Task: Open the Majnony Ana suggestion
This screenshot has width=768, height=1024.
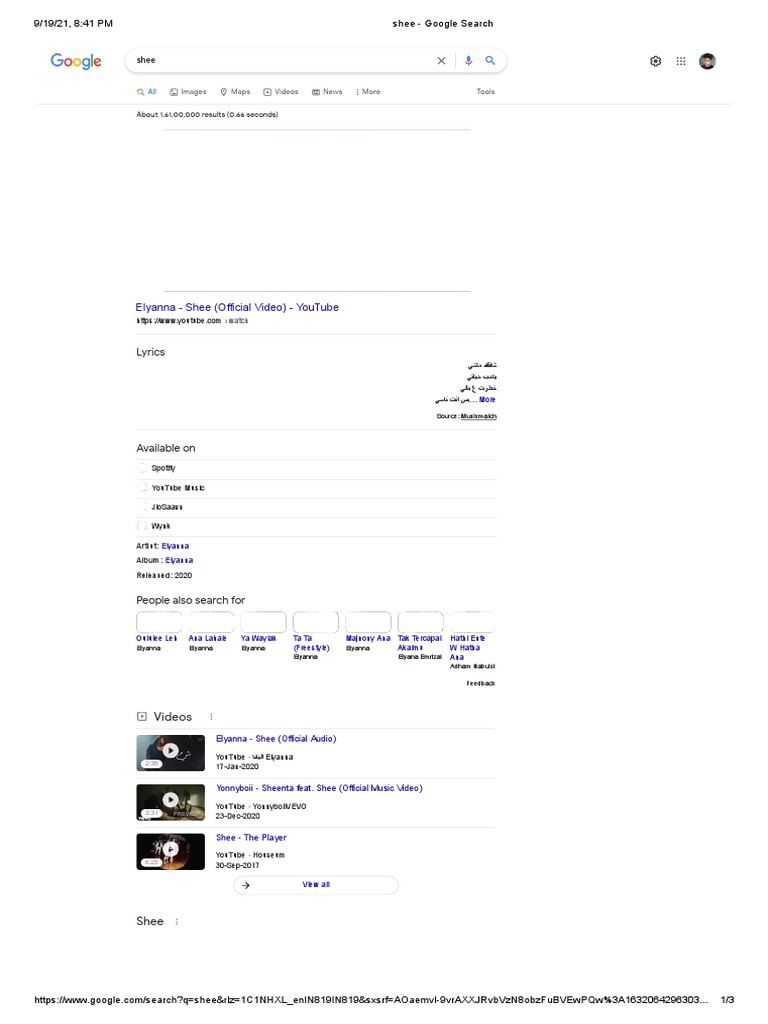Action: [368, 638]
